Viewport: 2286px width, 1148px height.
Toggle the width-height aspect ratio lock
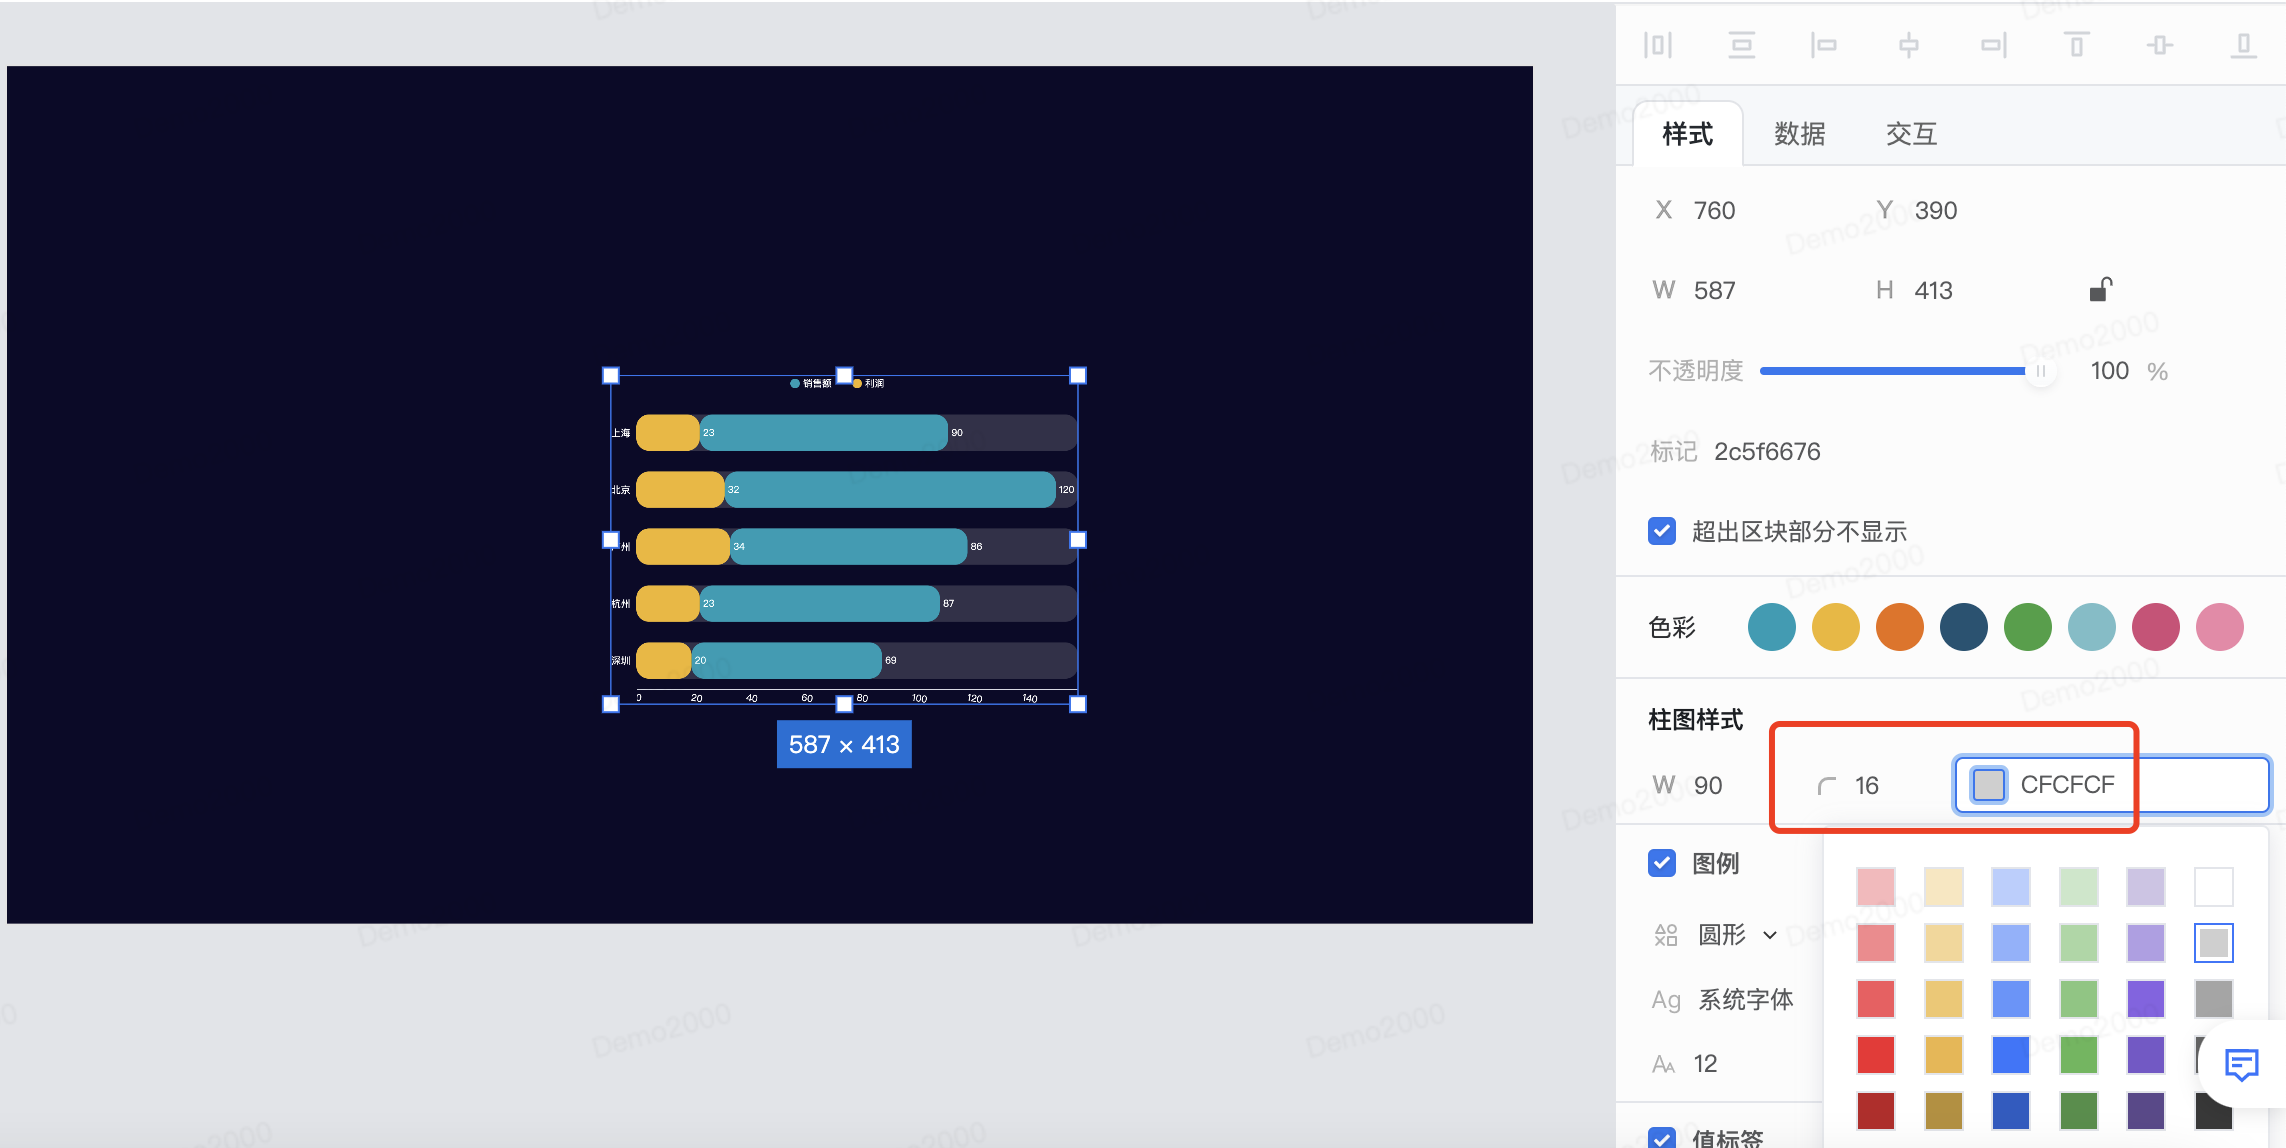[x=2100, y=290]
